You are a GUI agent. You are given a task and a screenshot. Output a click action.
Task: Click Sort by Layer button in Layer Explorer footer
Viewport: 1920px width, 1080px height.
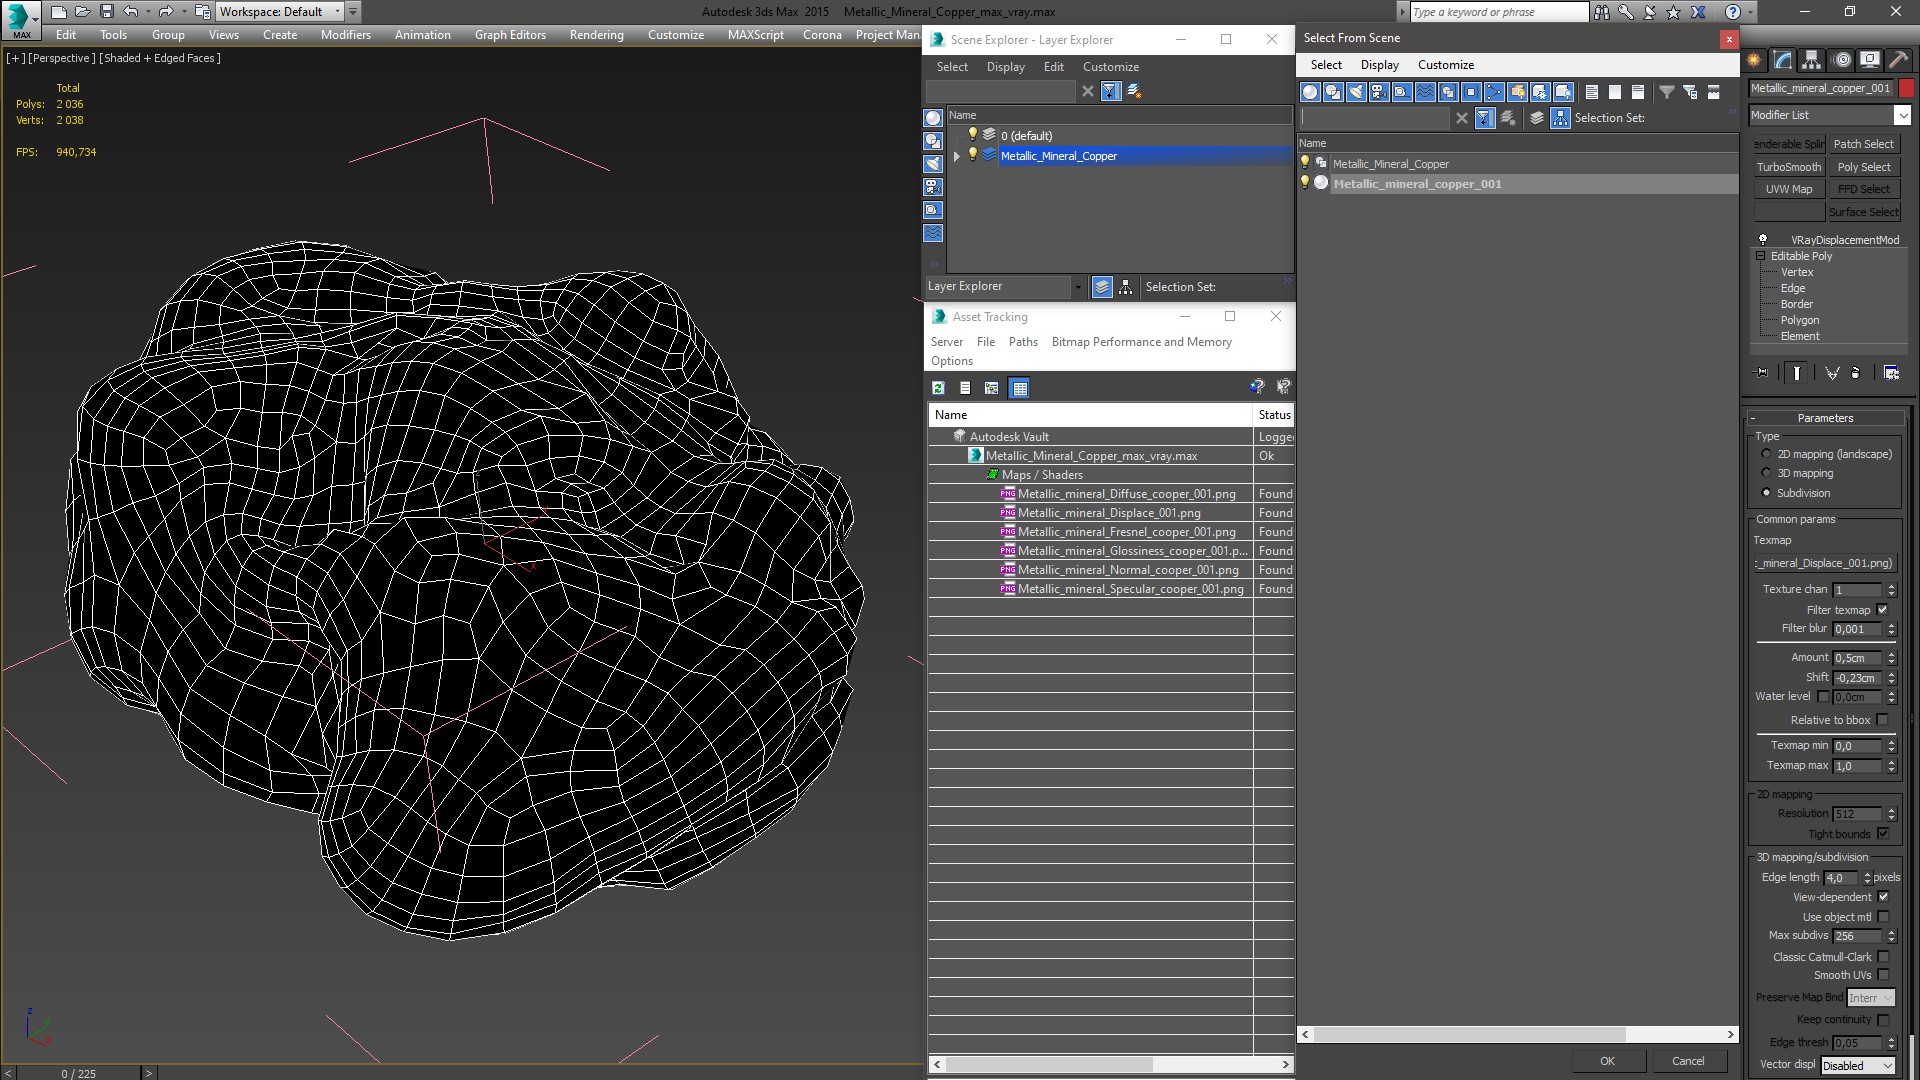coord(1102,287)
